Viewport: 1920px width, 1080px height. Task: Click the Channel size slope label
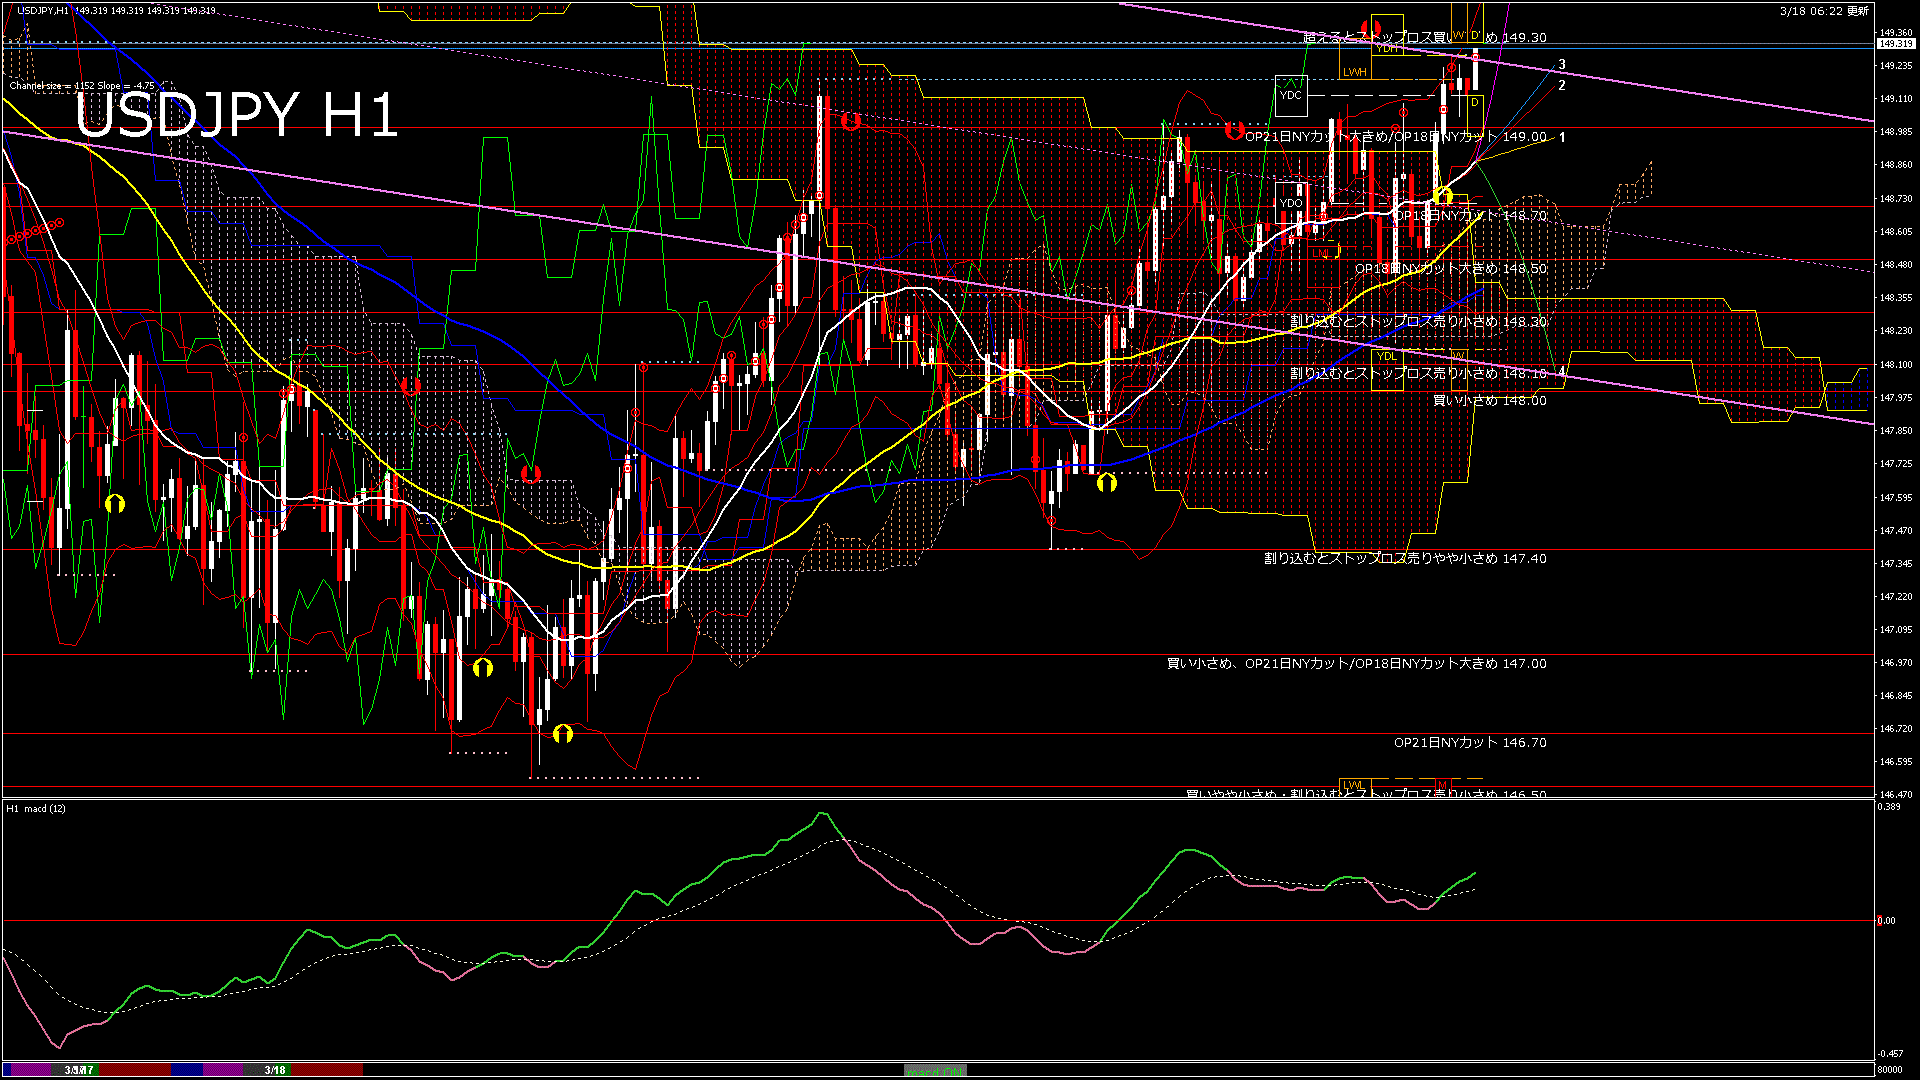(x=82, y=86)
